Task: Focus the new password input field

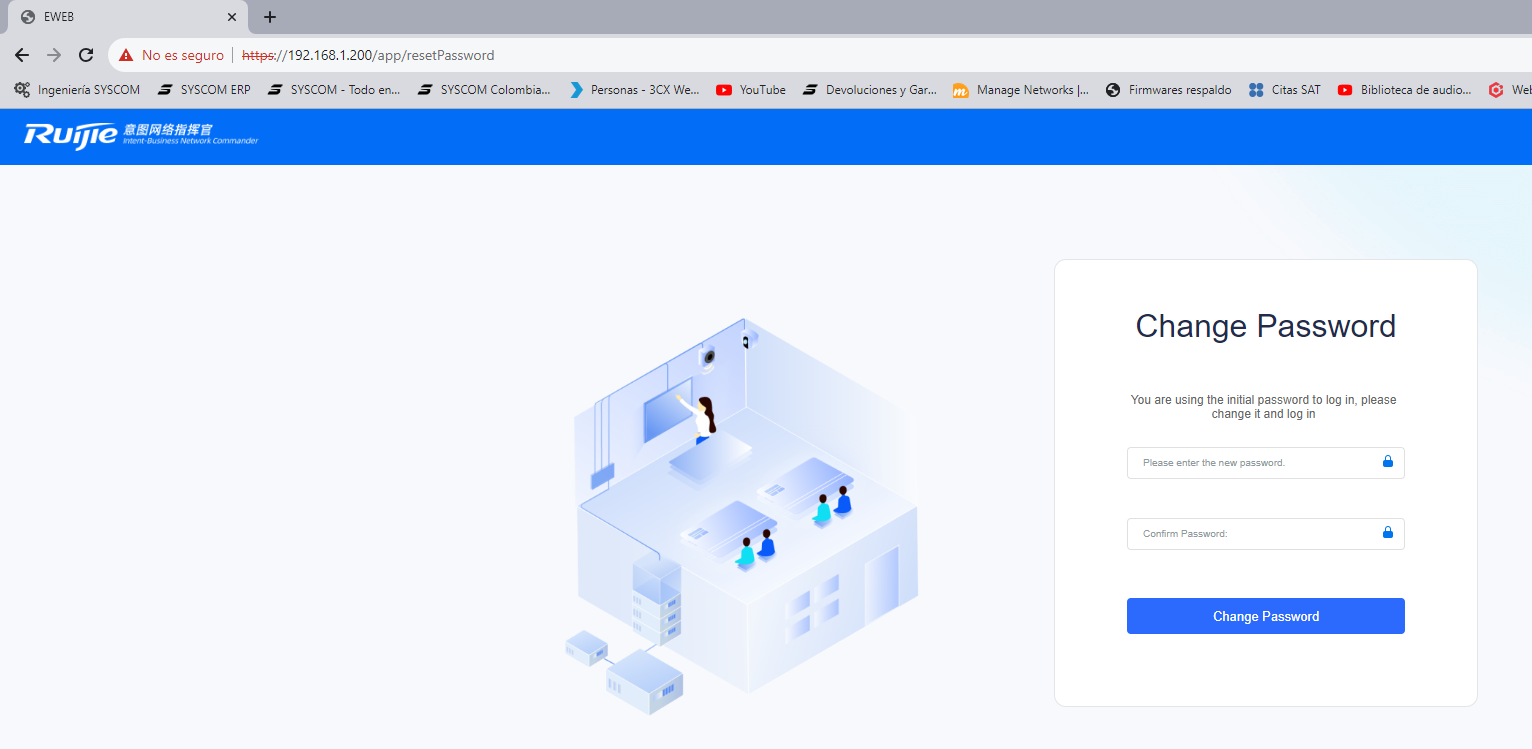Action: pyautogui.click(x=1265, y=463)
